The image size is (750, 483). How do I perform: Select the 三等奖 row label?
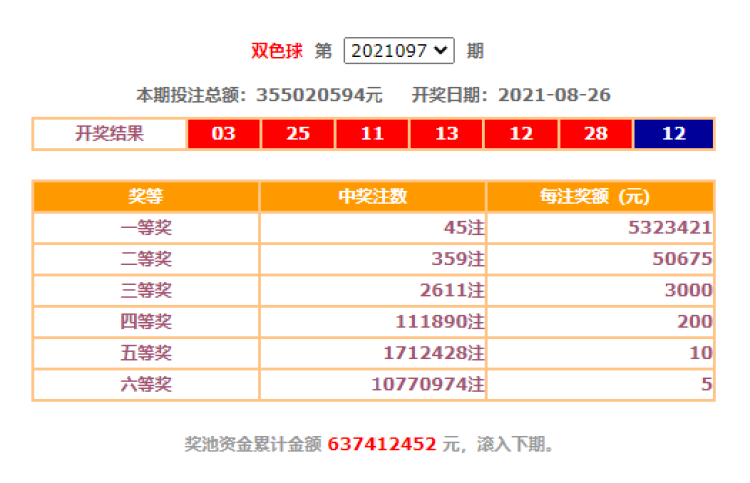click(146, 290)
